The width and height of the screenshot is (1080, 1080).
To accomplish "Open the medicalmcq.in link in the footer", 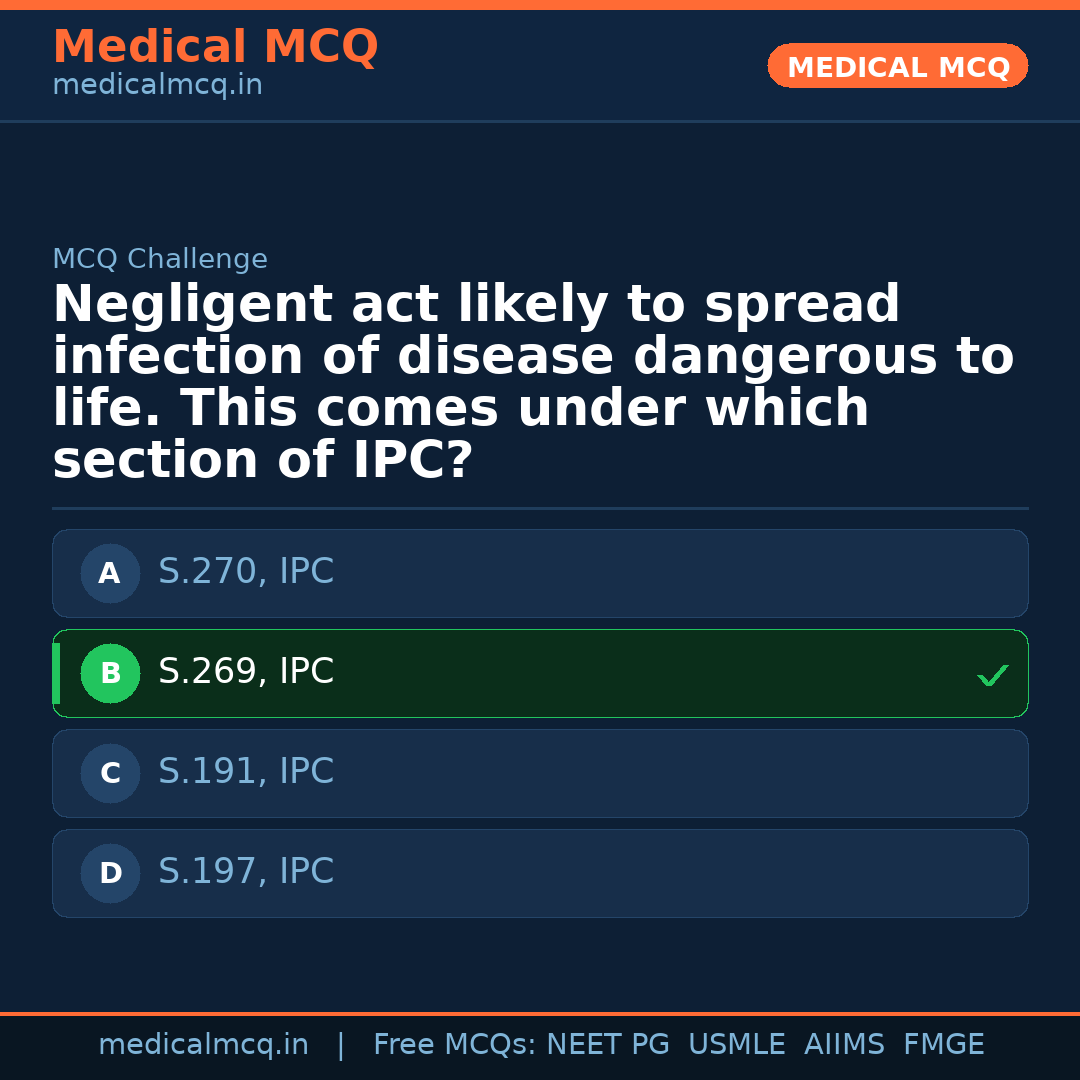I will click(x=203, y=1045).
